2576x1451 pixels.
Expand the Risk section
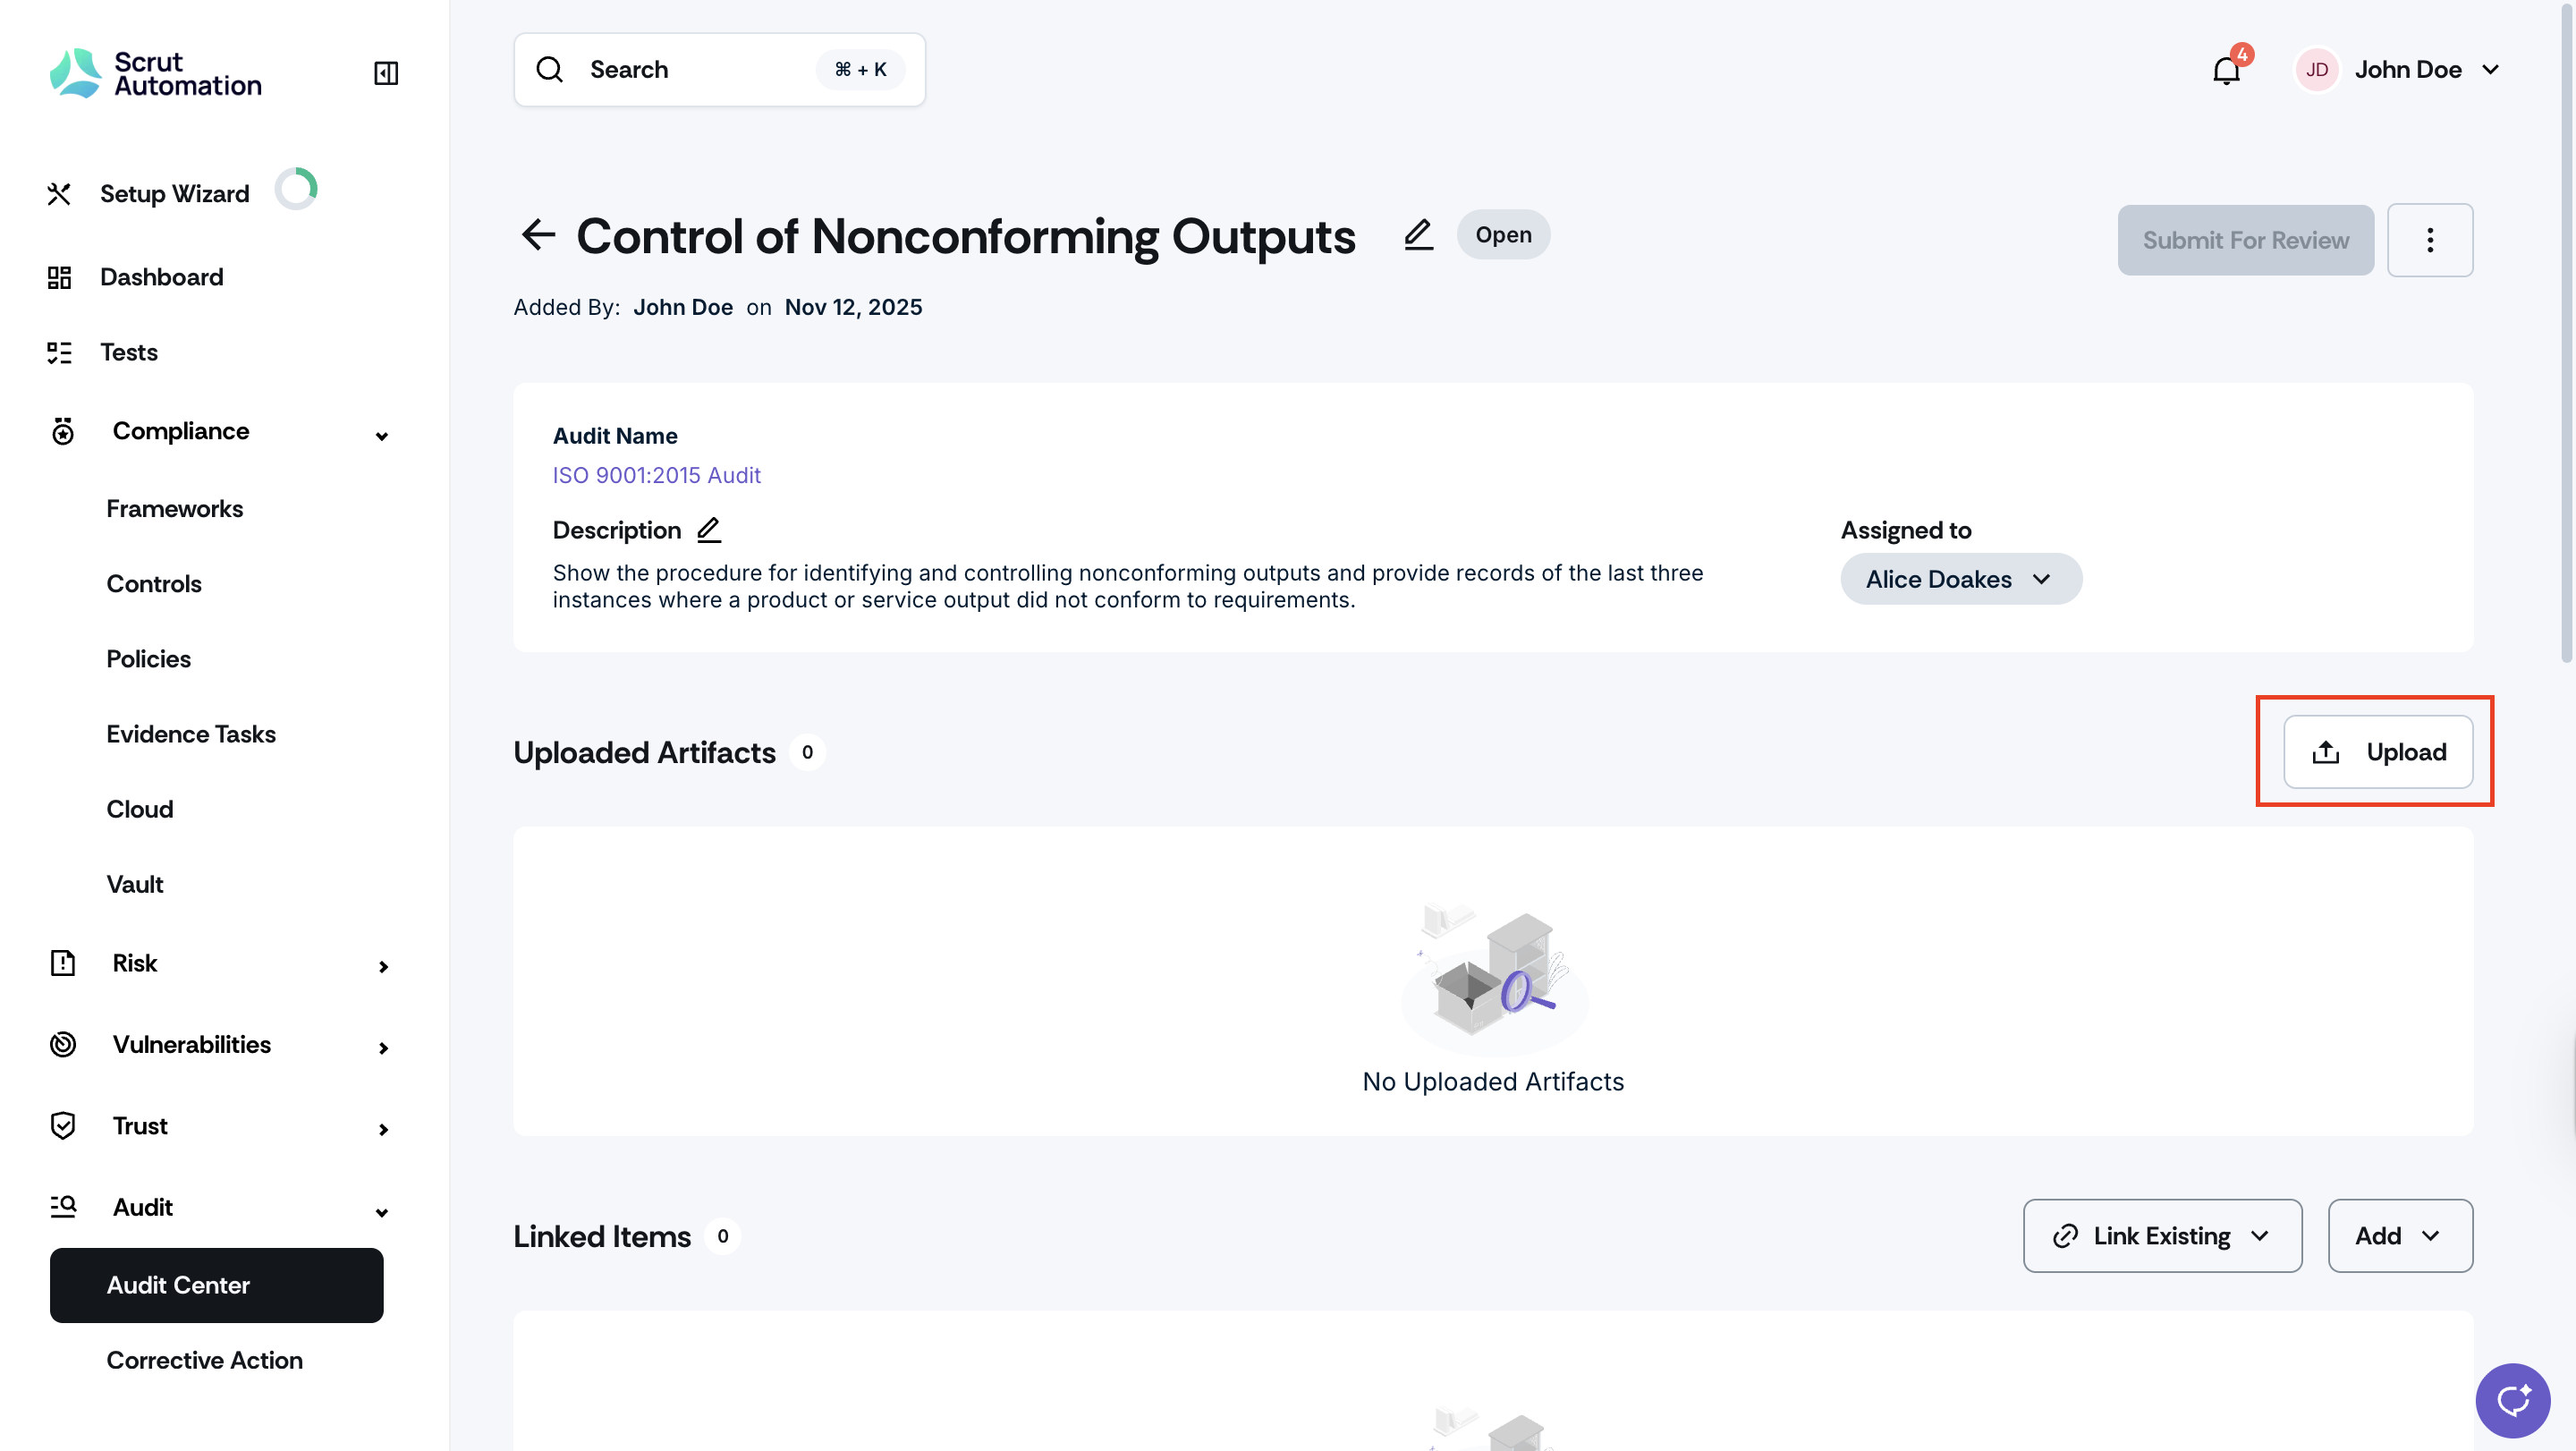383,966
